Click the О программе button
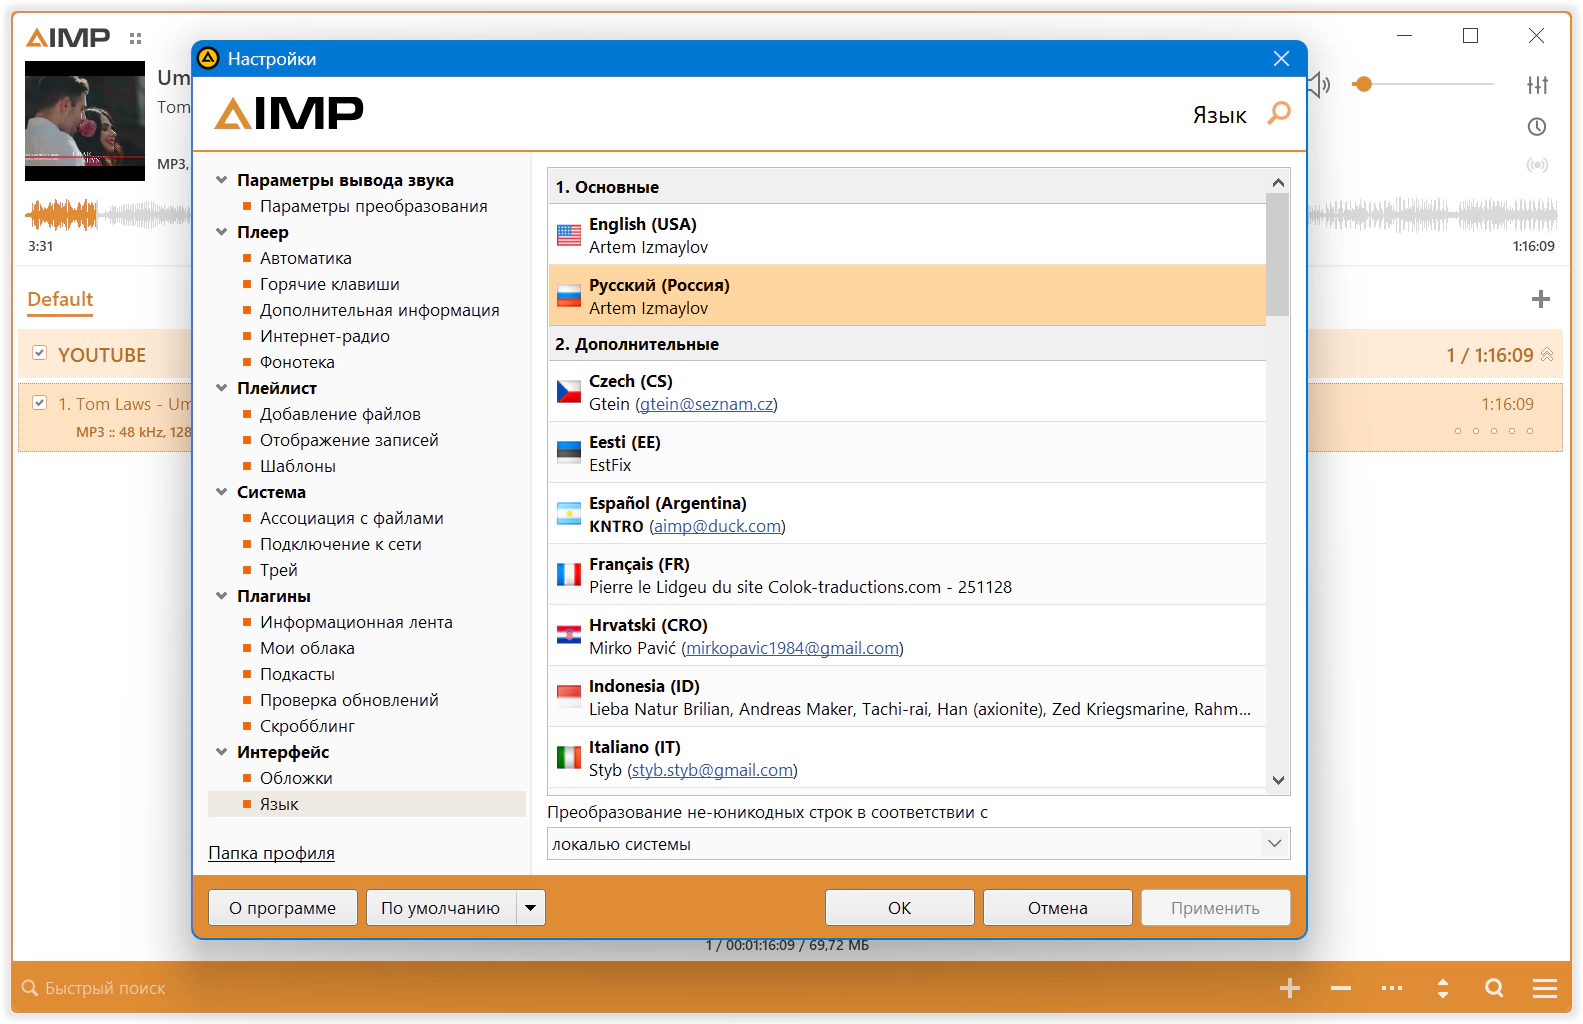This screenshot has width=1583, height=1024. pyautogui.click(x=283, y=908)
